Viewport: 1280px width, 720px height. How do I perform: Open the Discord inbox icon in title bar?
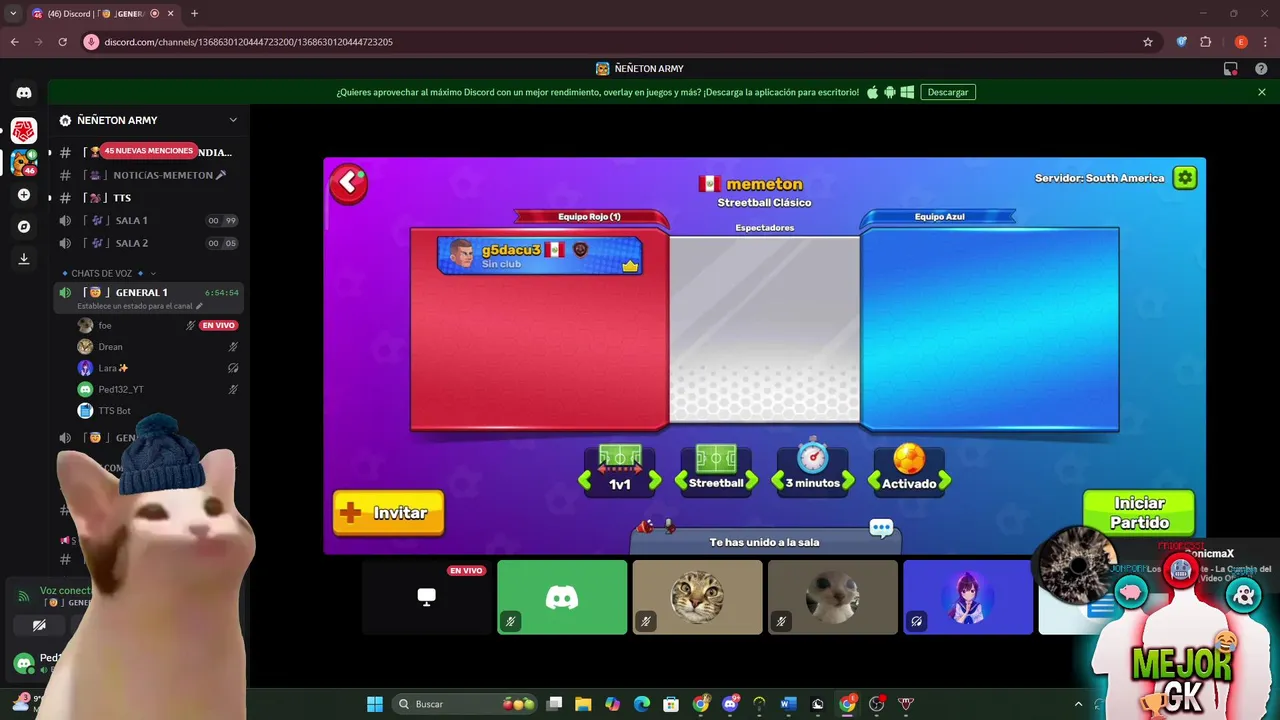click(1231, 69)
